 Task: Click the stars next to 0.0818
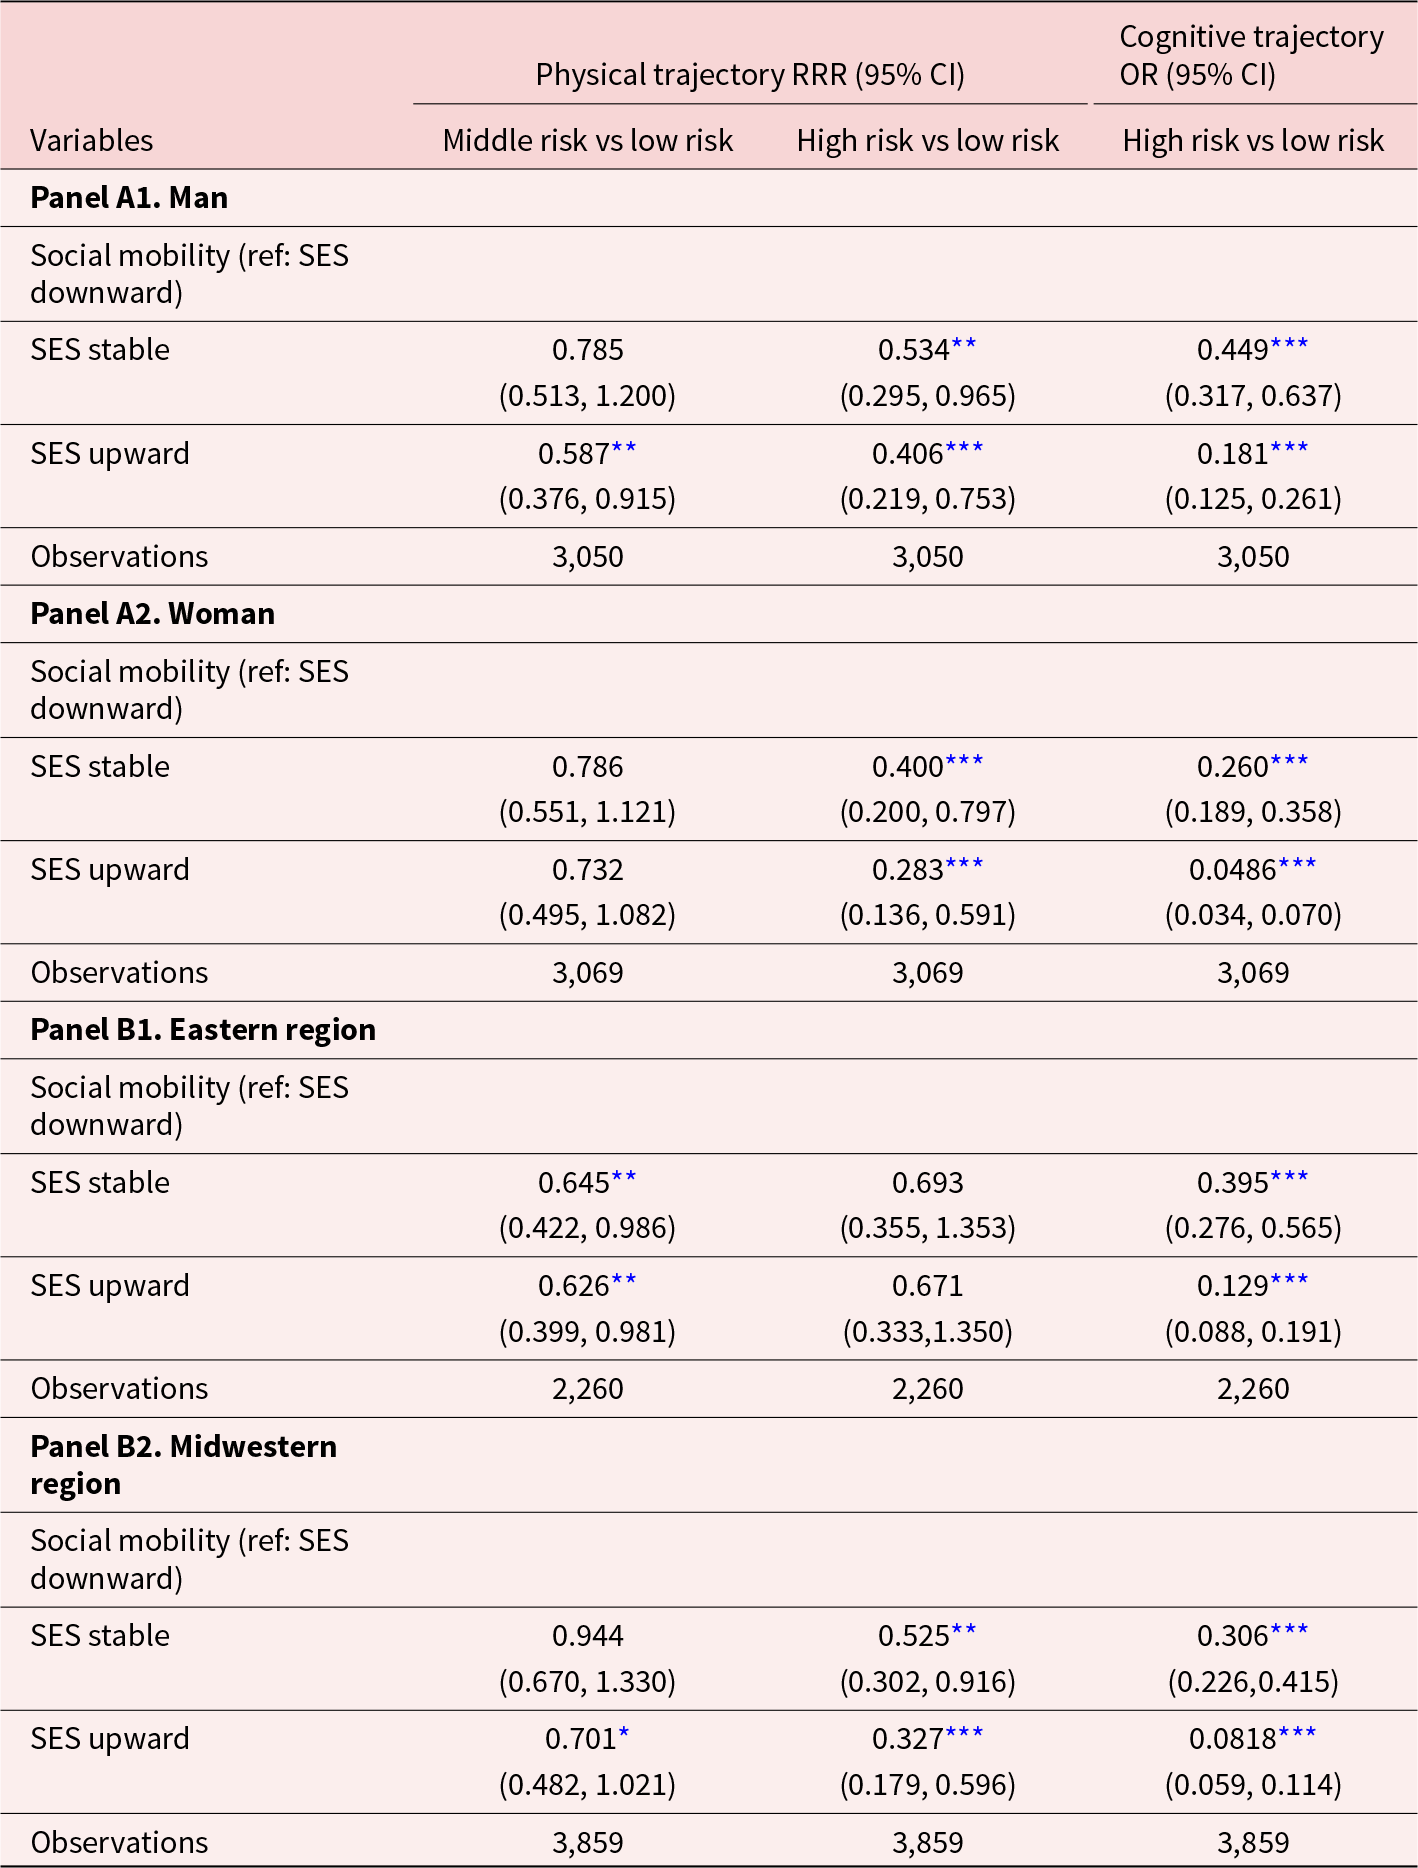(1297, 1734)
